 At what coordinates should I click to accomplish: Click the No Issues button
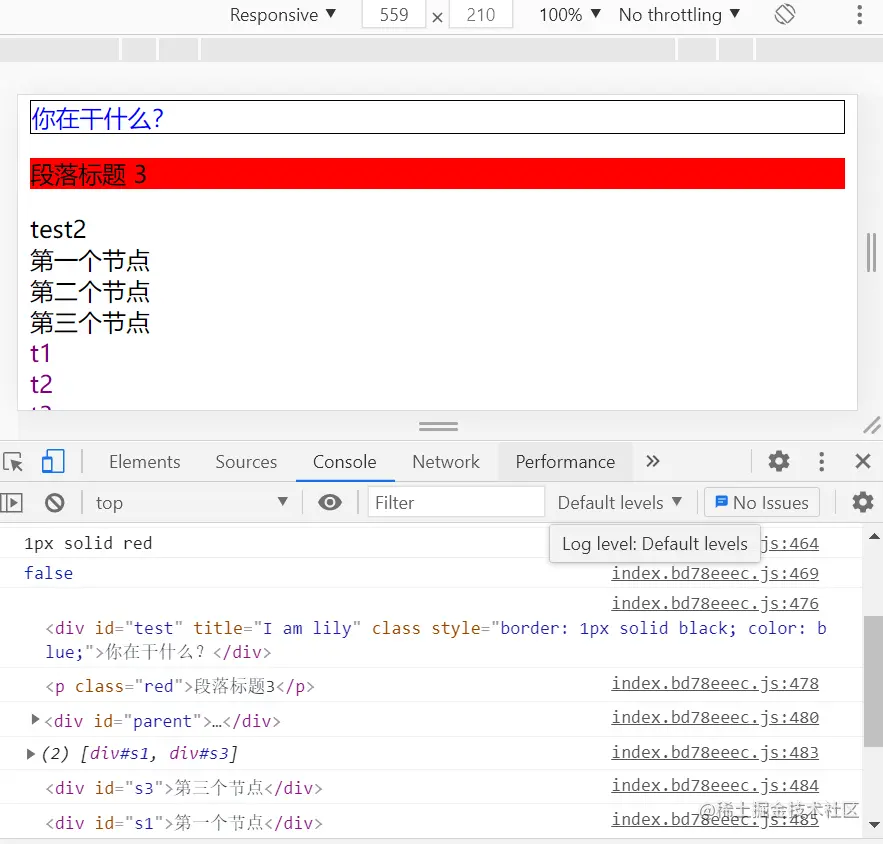click(x=762, y=502)
